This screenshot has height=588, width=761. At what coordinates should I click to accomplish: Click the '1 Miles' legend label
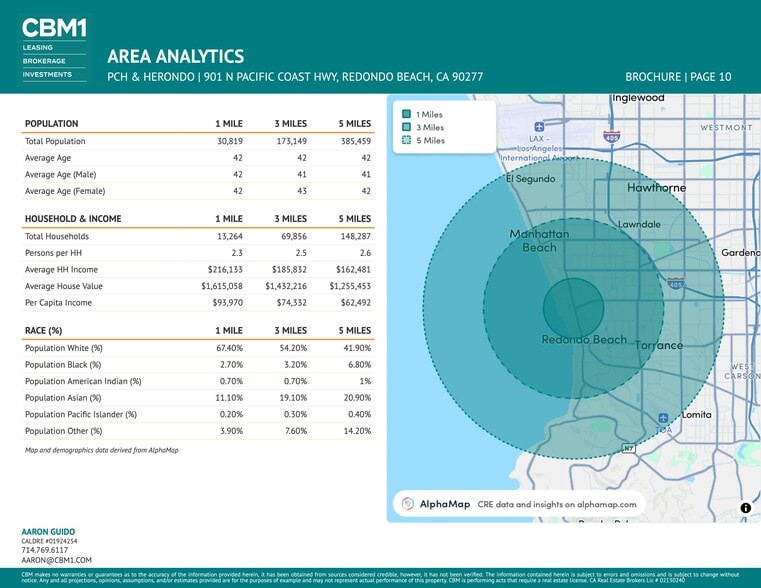click(x=430, y=114)
